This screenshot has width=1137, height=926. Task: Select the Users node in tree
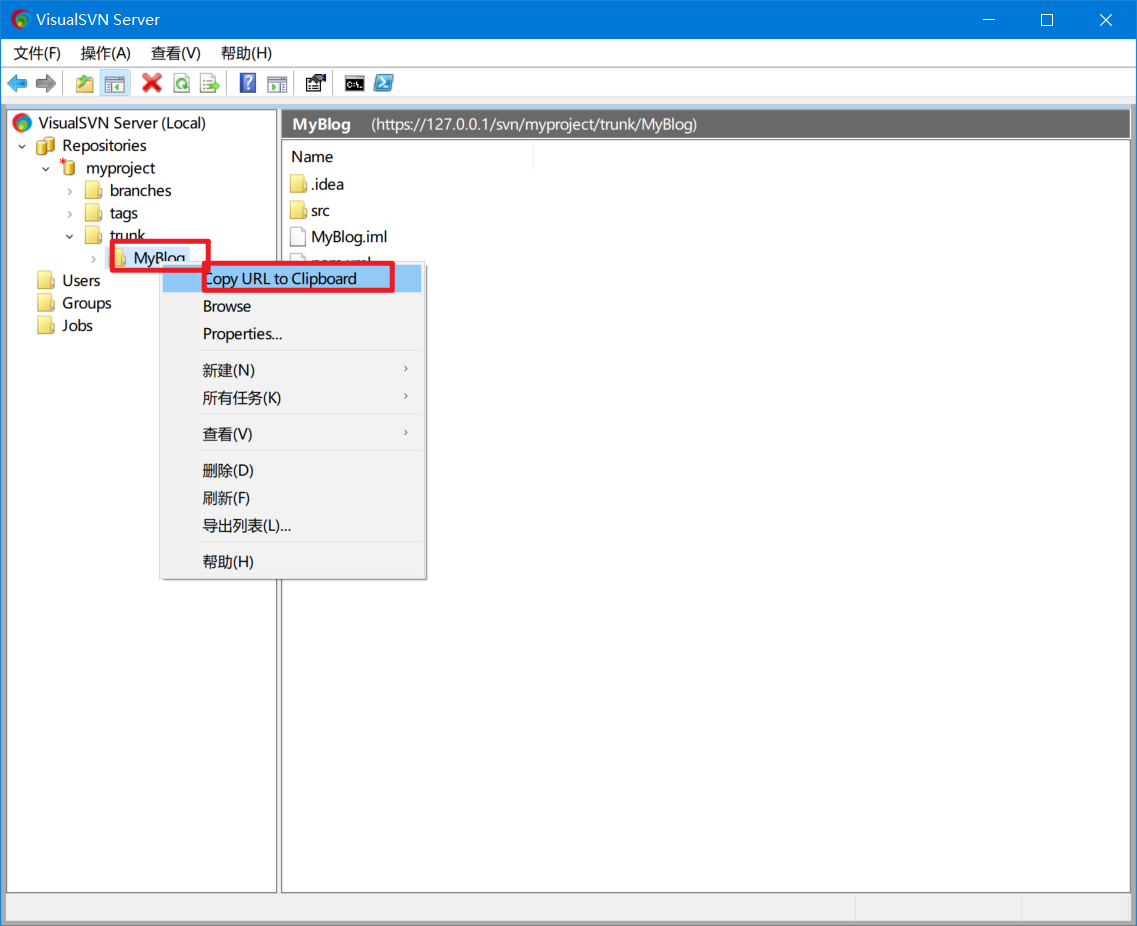point(81,281)
